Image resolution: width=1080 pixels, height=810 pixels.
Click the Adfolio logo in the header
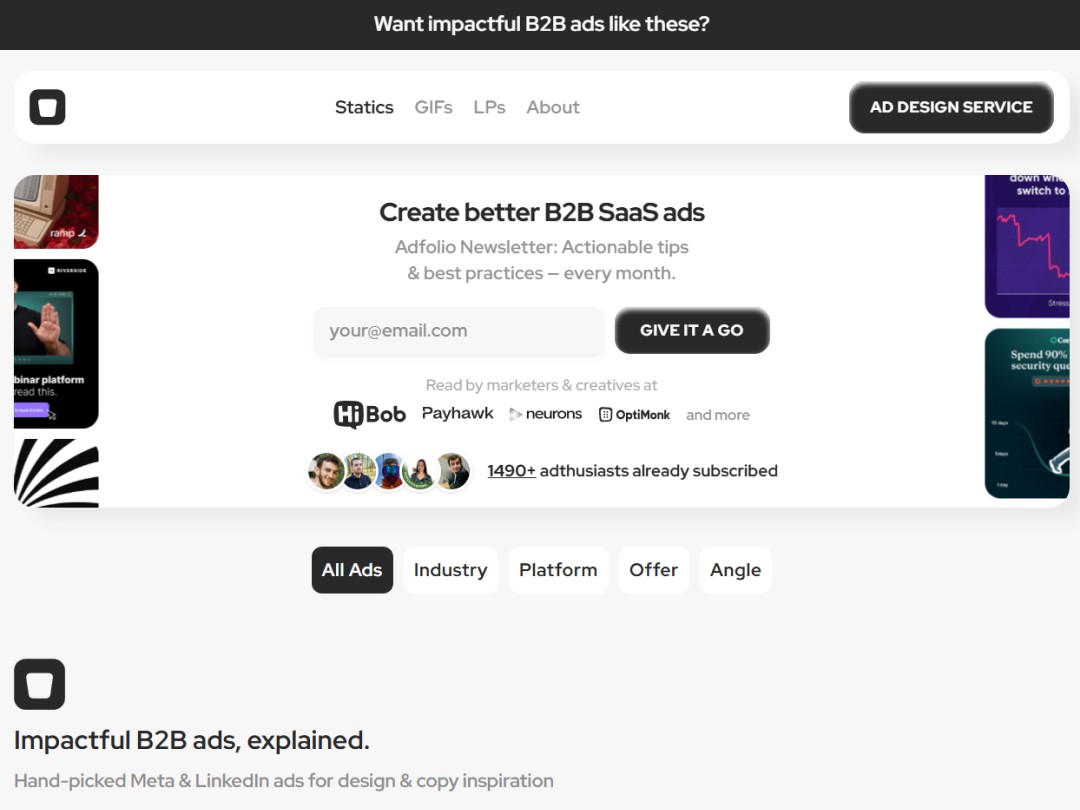tap(47, 107)
